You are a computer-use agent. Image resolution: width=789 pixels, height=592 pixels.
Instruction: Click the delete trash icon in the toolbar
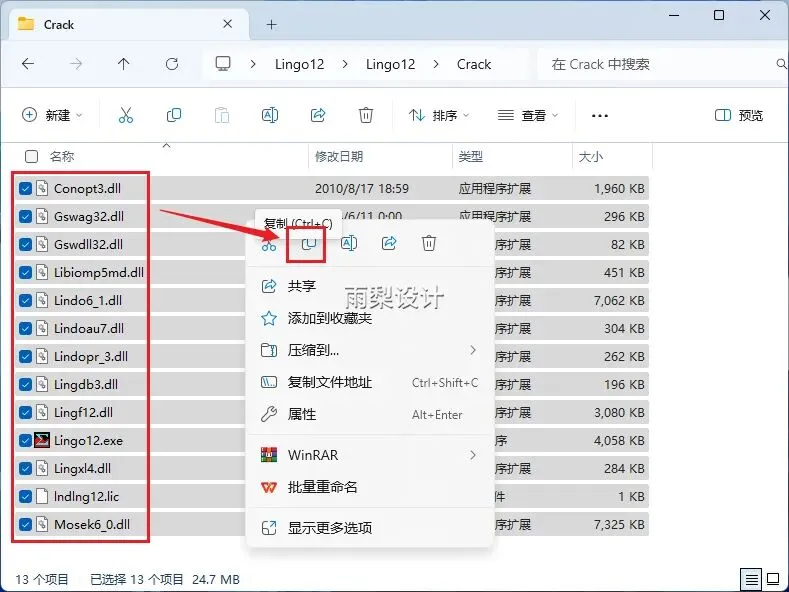click(366, 115)
